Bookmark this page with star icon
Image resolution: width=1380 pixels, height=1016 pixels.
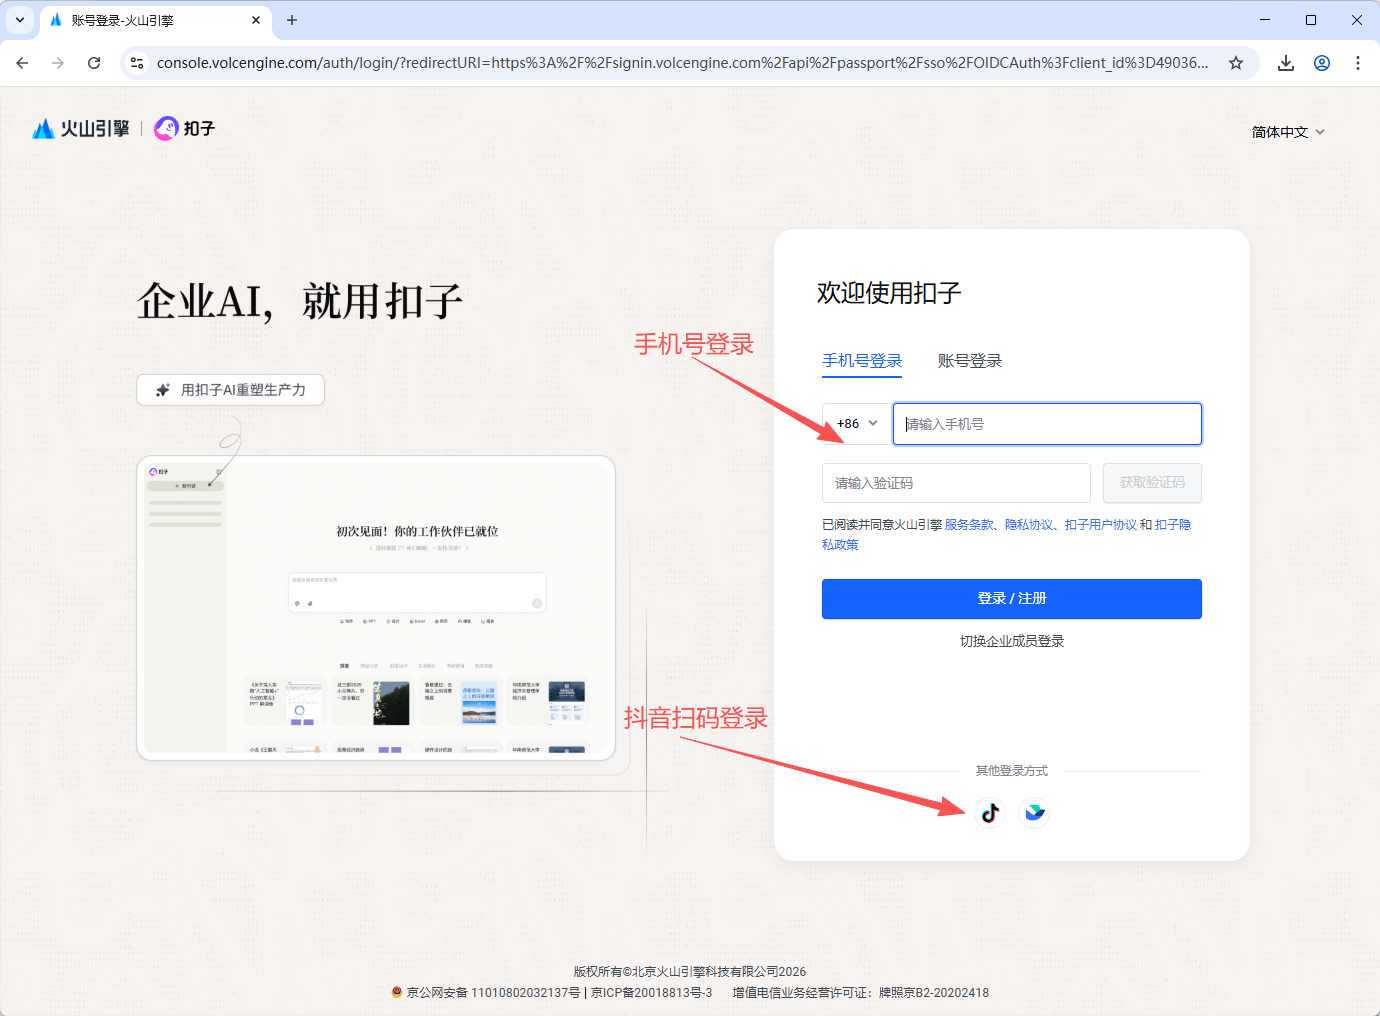[x=1236, y=63]
